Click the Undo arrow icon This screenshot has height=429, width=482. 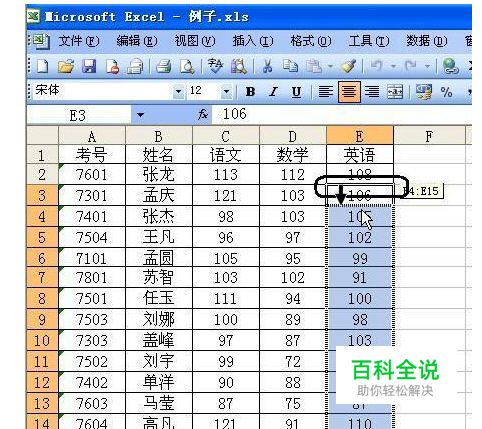click(x=376, y=66)
